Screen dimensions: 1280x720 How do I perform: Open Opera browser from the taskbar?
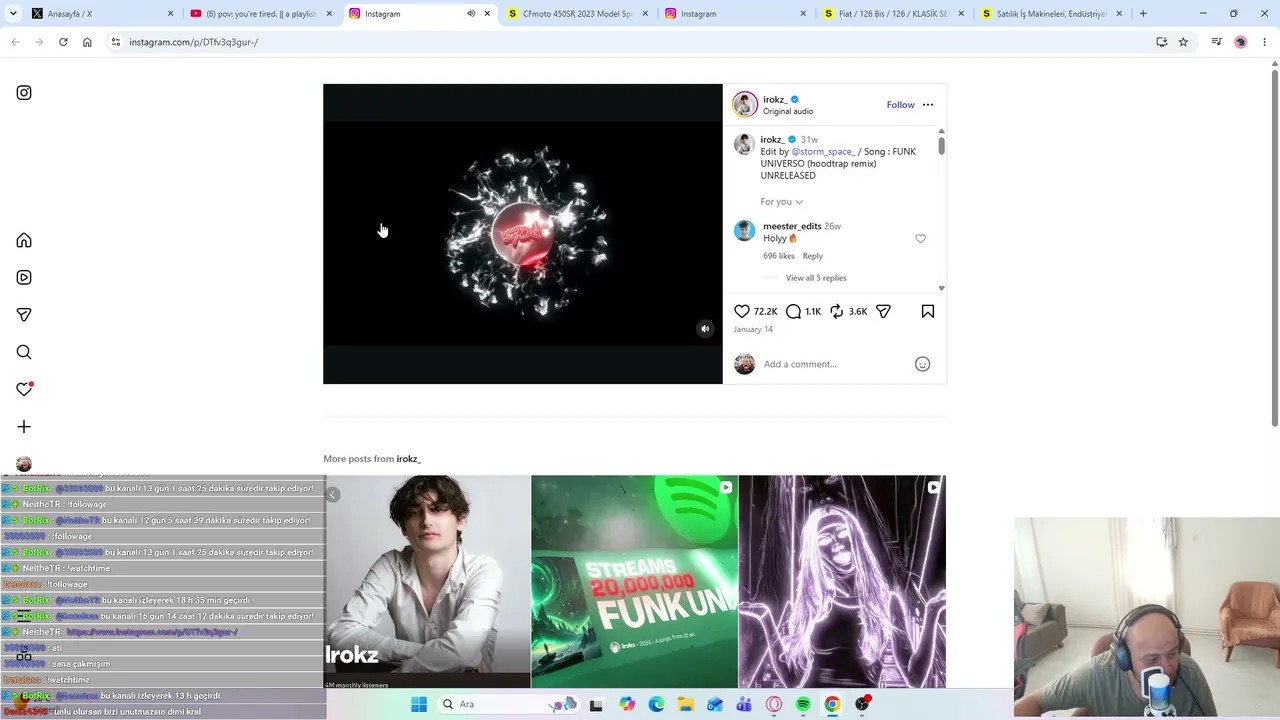[773, 704]
